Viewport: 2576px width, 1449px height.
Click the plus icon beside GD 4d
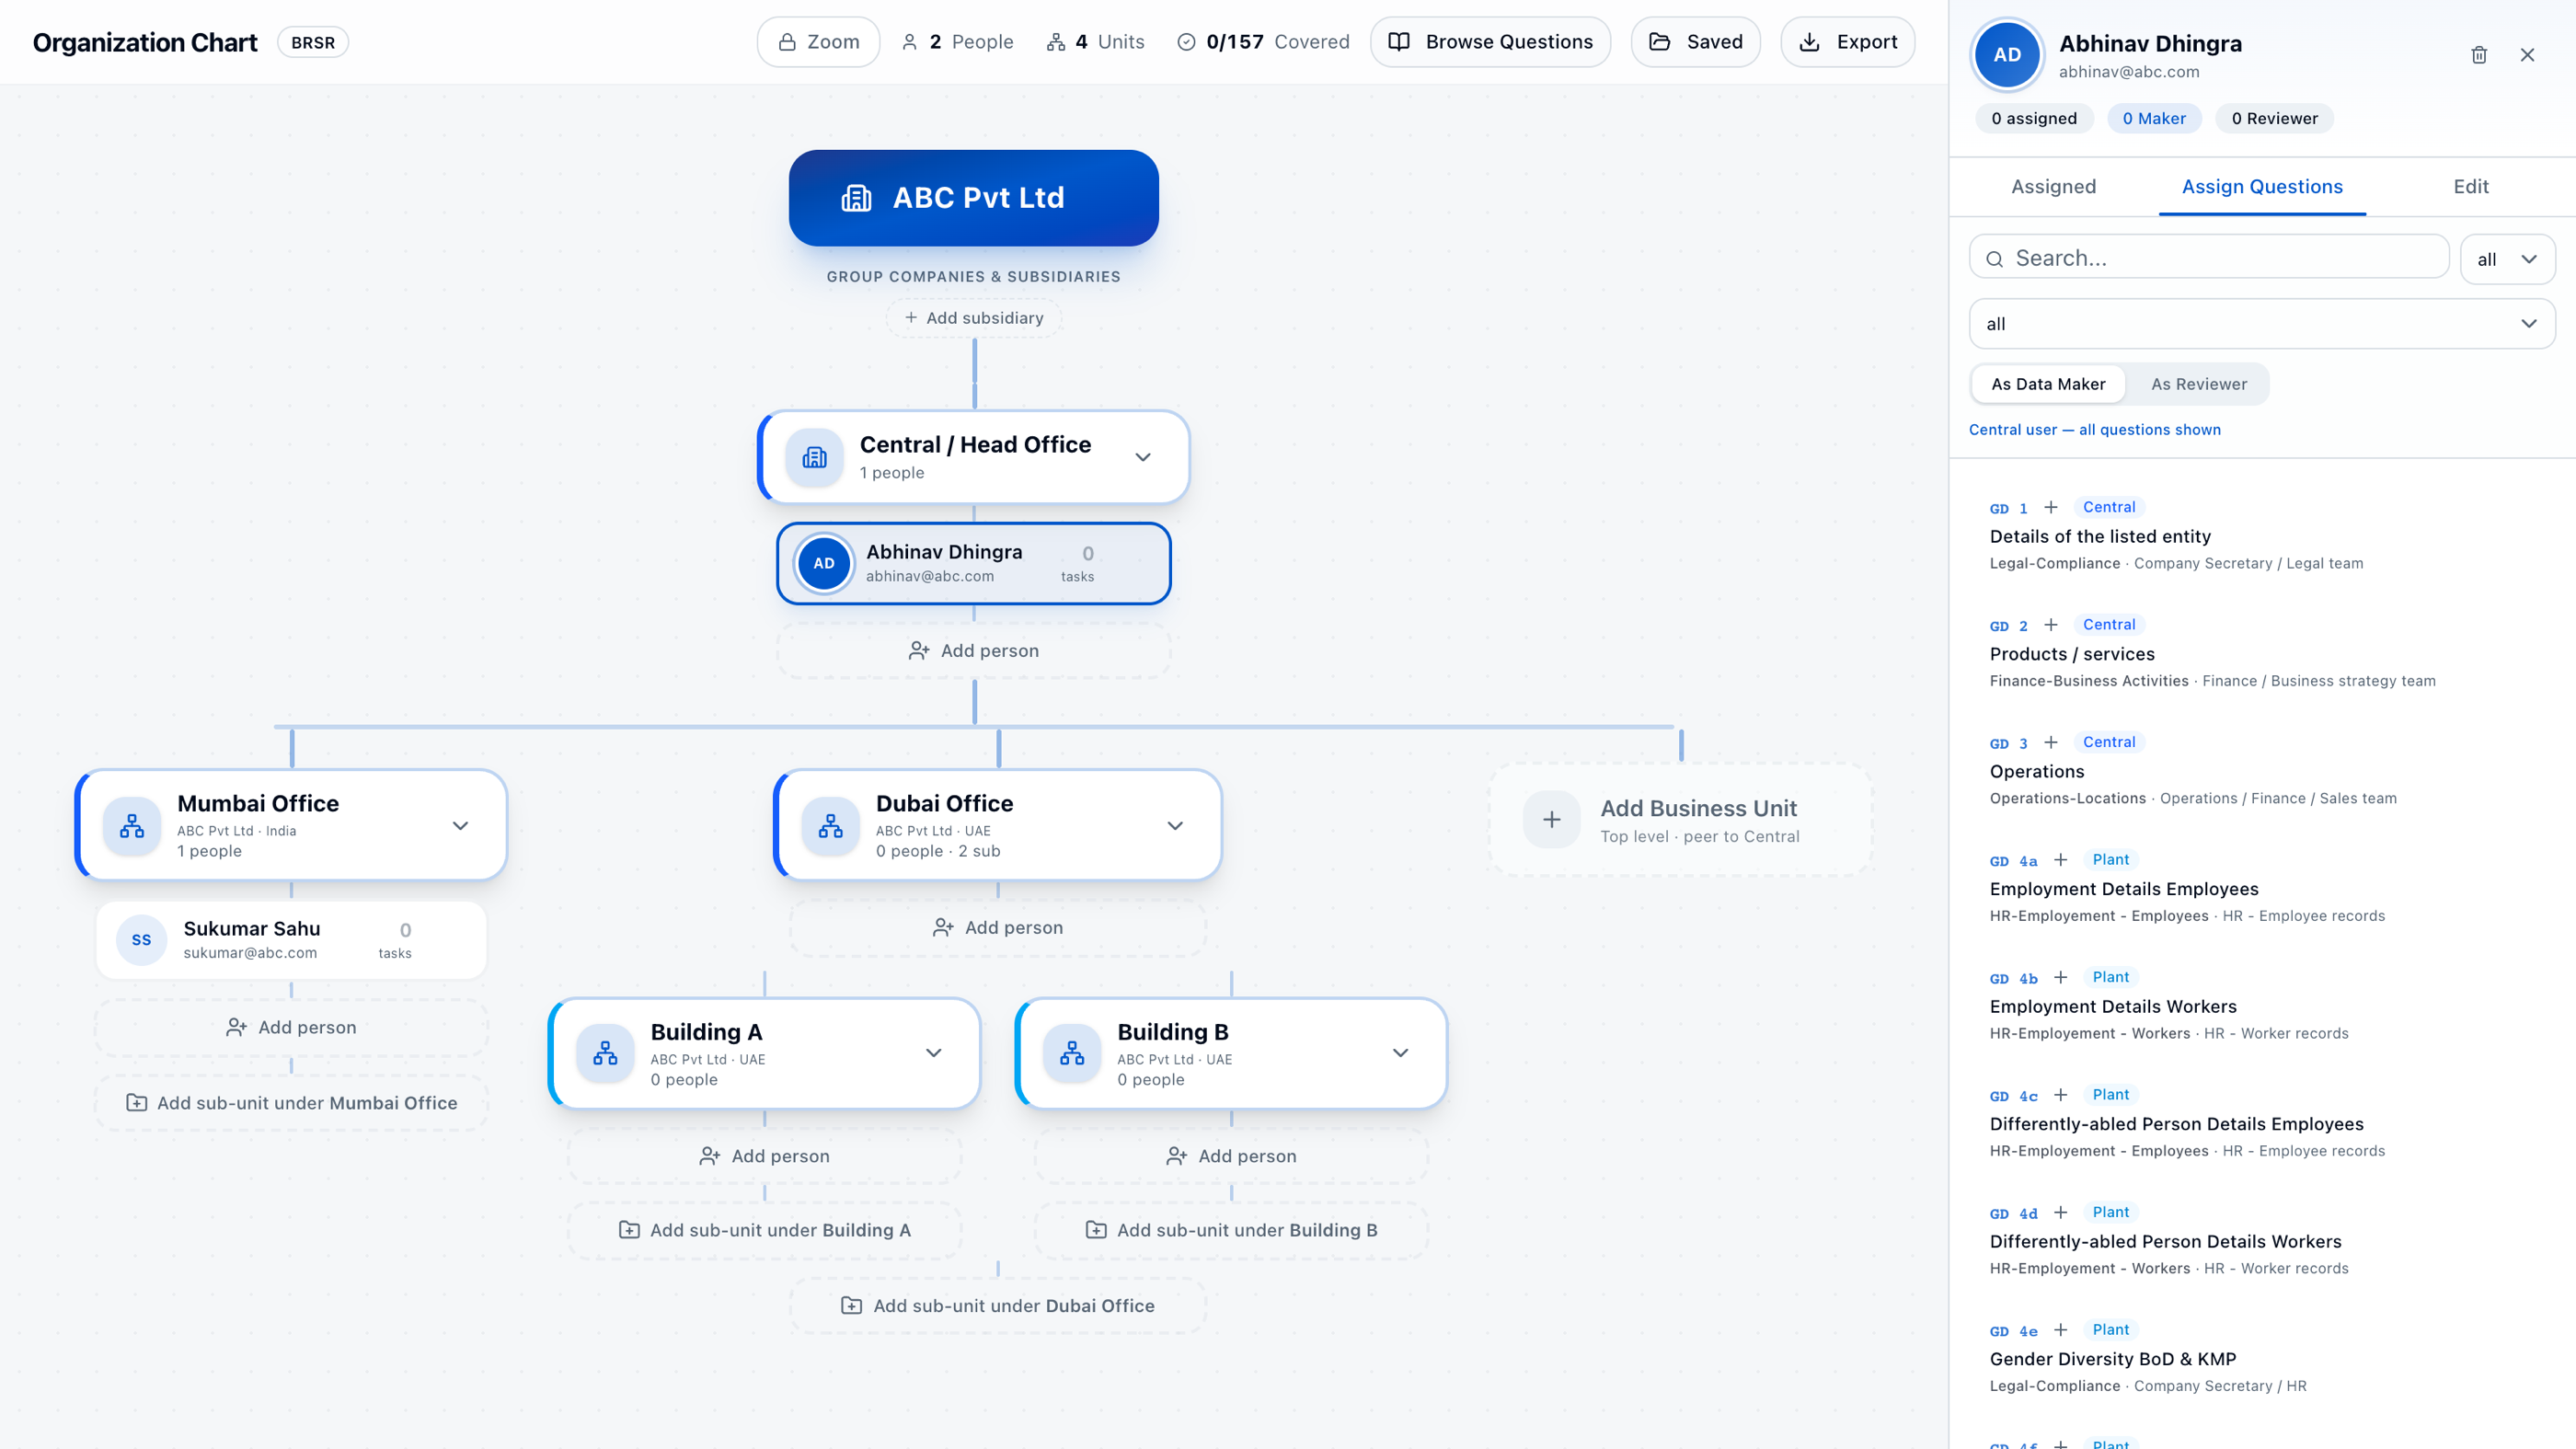click(2061, 1212)
